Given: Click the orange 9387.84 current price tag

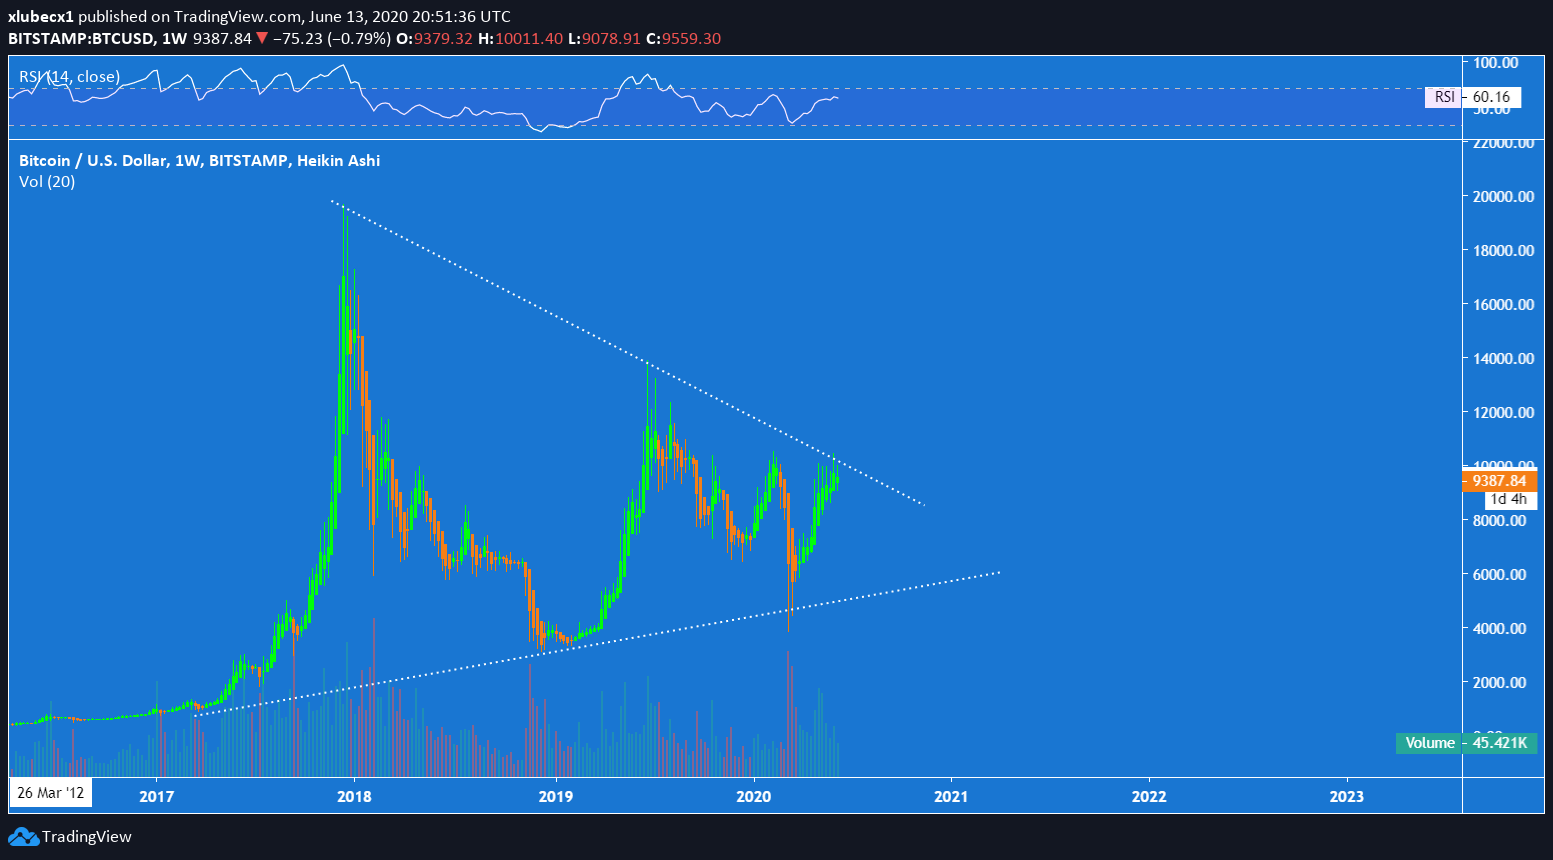Looking at the screenshot, I should coord(1499,481).
